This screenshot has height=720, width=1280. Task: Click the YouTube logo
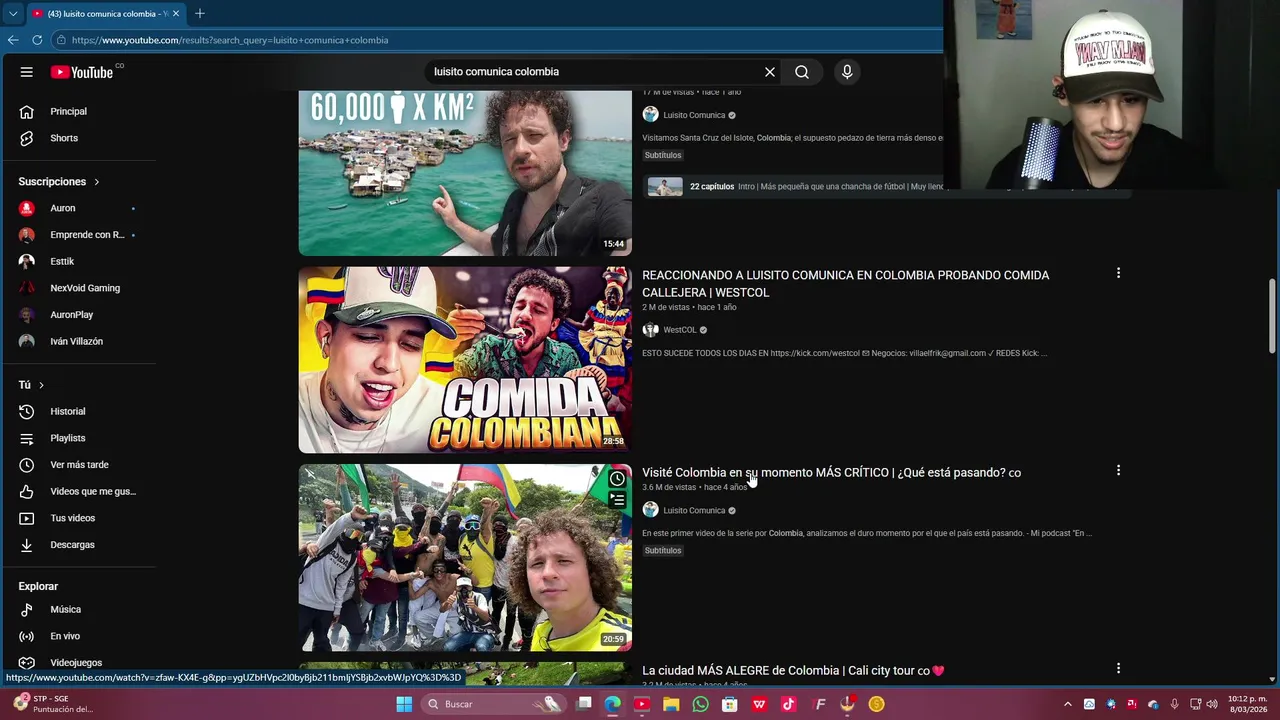[x=82, y=72]
